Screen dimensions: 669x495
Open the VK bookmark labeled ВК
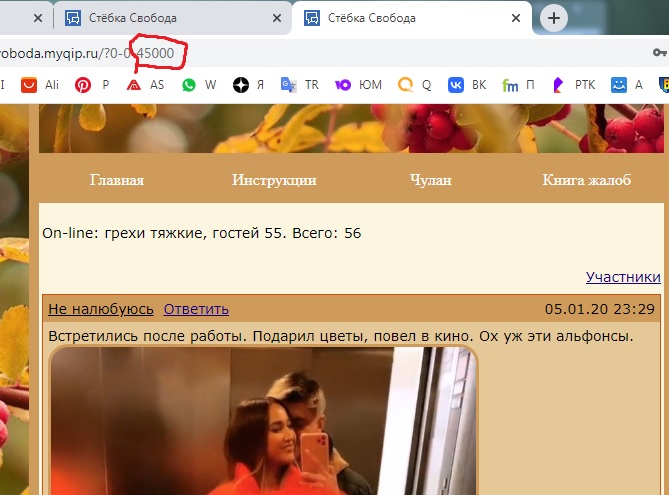(467, 85)
